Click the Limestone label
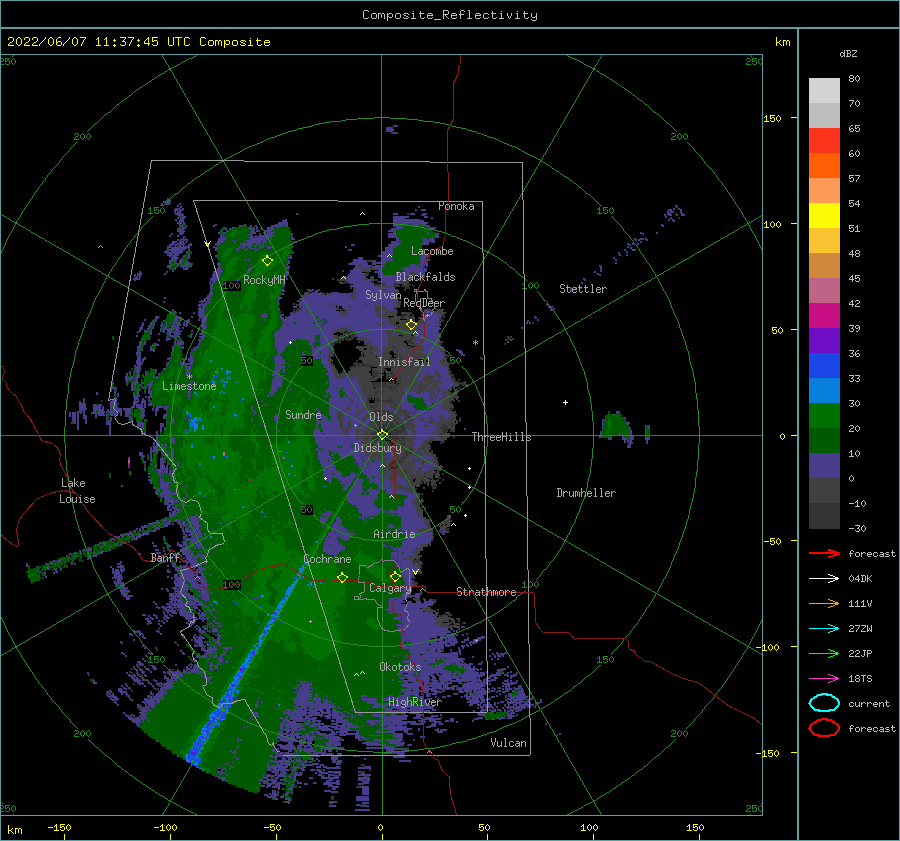 [x=189, y=386]
